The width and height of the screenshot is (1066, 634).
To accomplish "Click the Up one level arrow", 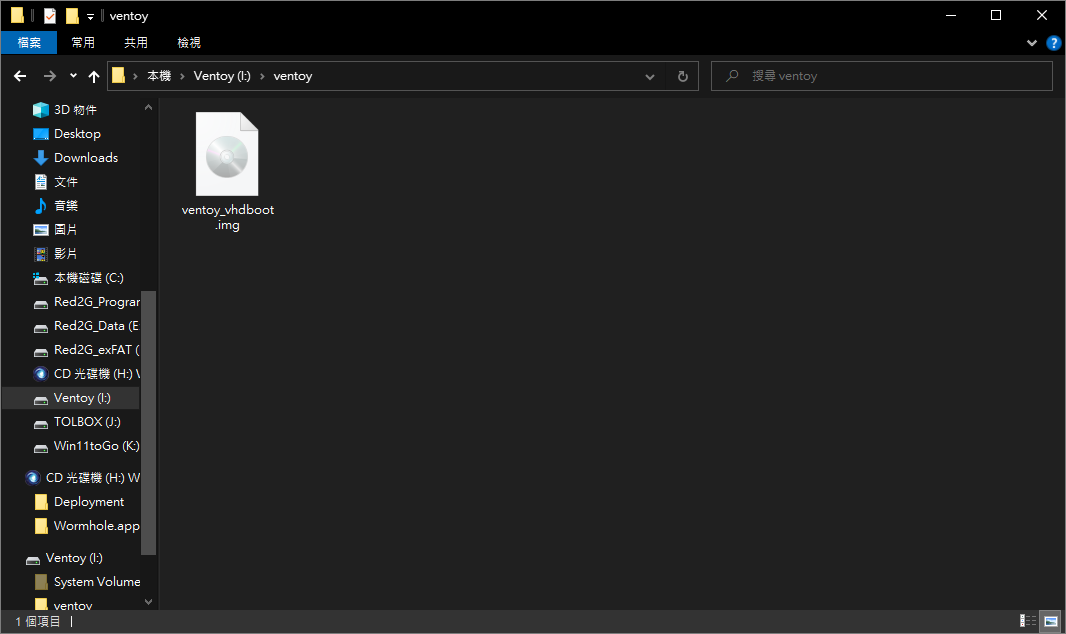I will pyautogui.click(x=94, y=76).
